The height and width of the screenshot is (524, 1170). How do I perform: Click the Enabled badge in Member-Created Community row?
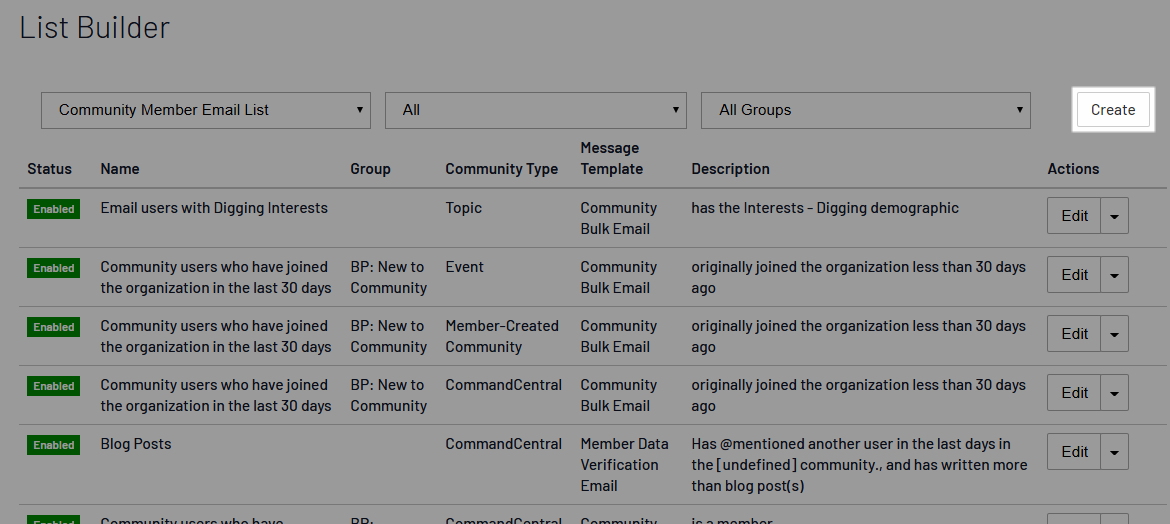click(54, 327)
